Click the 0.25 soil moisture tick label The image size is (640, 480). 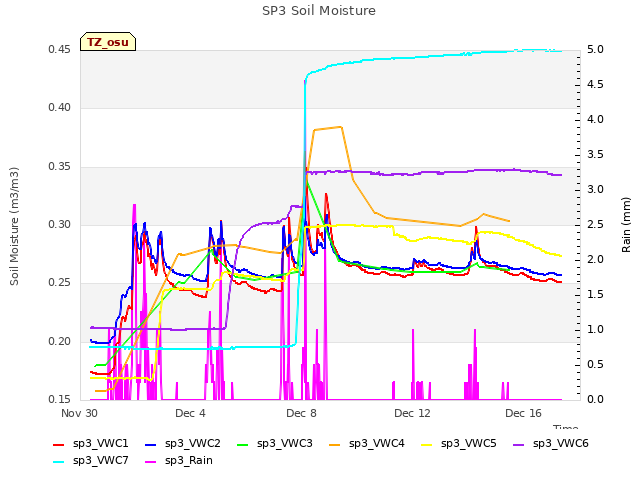(60, 282)
